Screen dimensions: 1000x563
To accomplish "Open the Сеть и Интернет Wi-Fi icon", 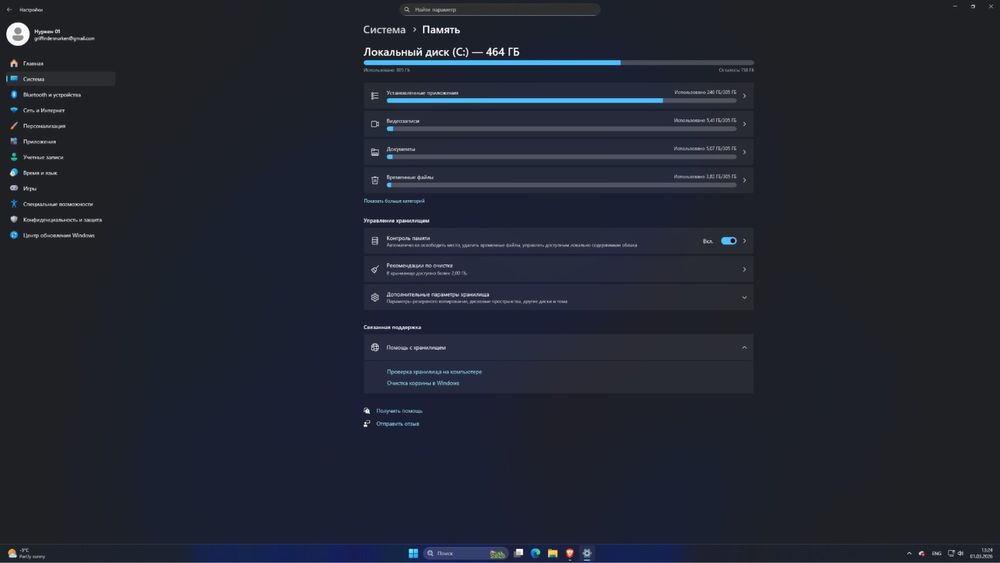I will click(14, 110).
